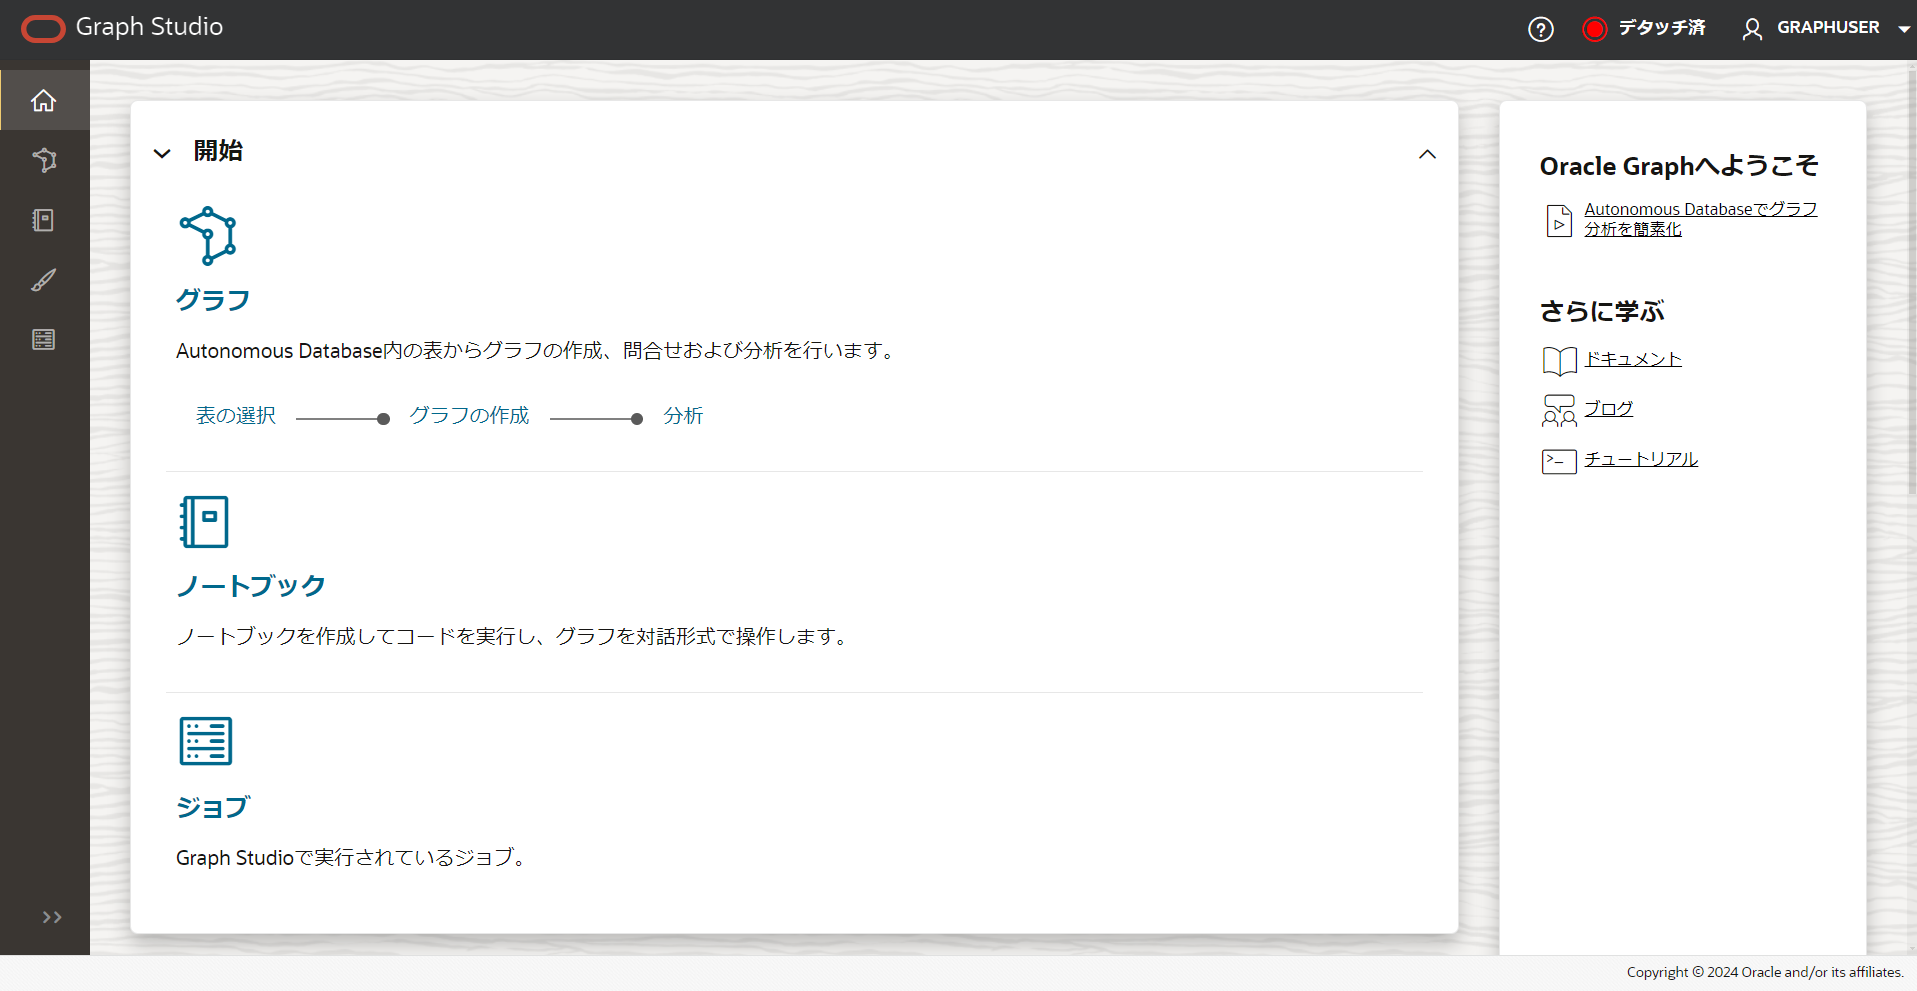The height and width of the screenshot is (991, 1917).
Task: Open the ドキュメント documentation link
Action: click(1633, 358)
